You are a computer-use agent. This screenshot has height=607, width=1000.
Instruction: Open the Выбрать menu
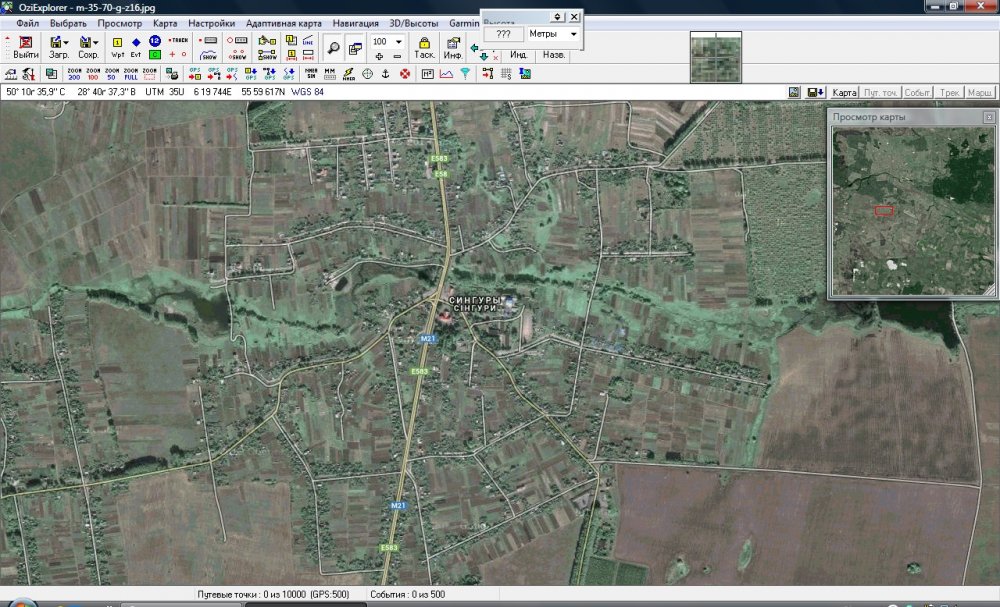pos(68,23)
